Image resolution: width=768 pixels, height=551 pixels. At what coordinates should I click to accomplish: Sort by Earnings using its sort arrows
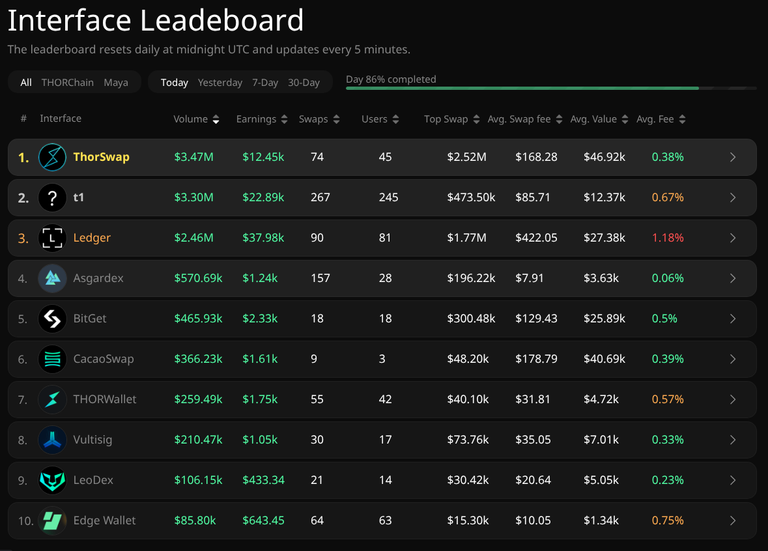click(284, 120)
